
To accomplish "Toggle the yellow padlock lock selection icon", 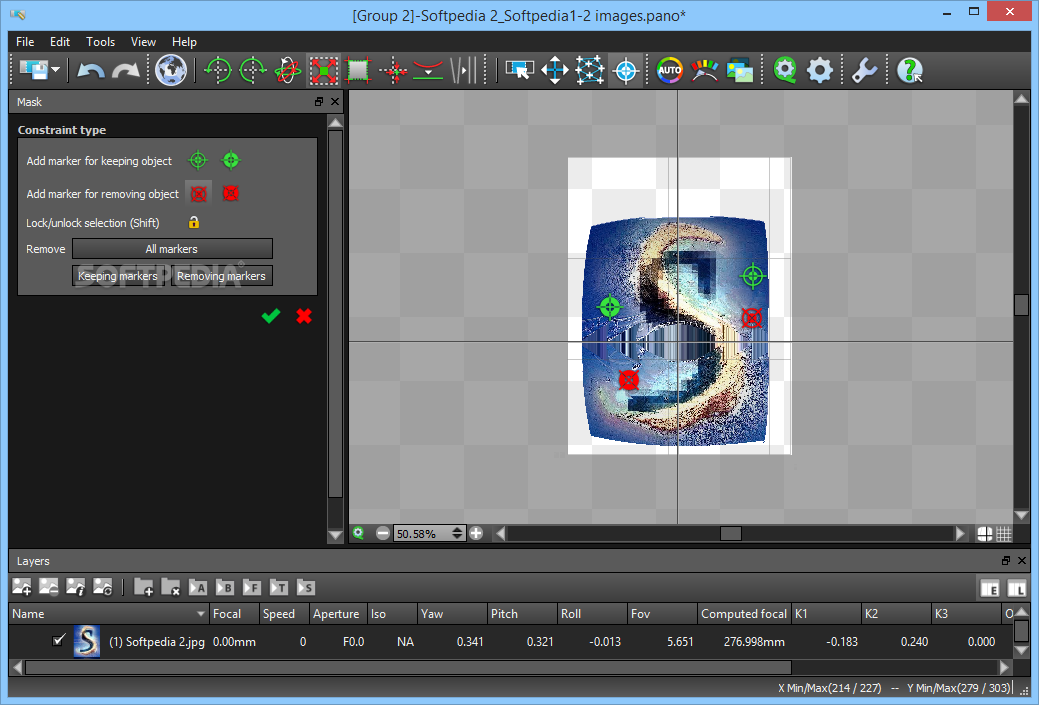I will [193, 223].
